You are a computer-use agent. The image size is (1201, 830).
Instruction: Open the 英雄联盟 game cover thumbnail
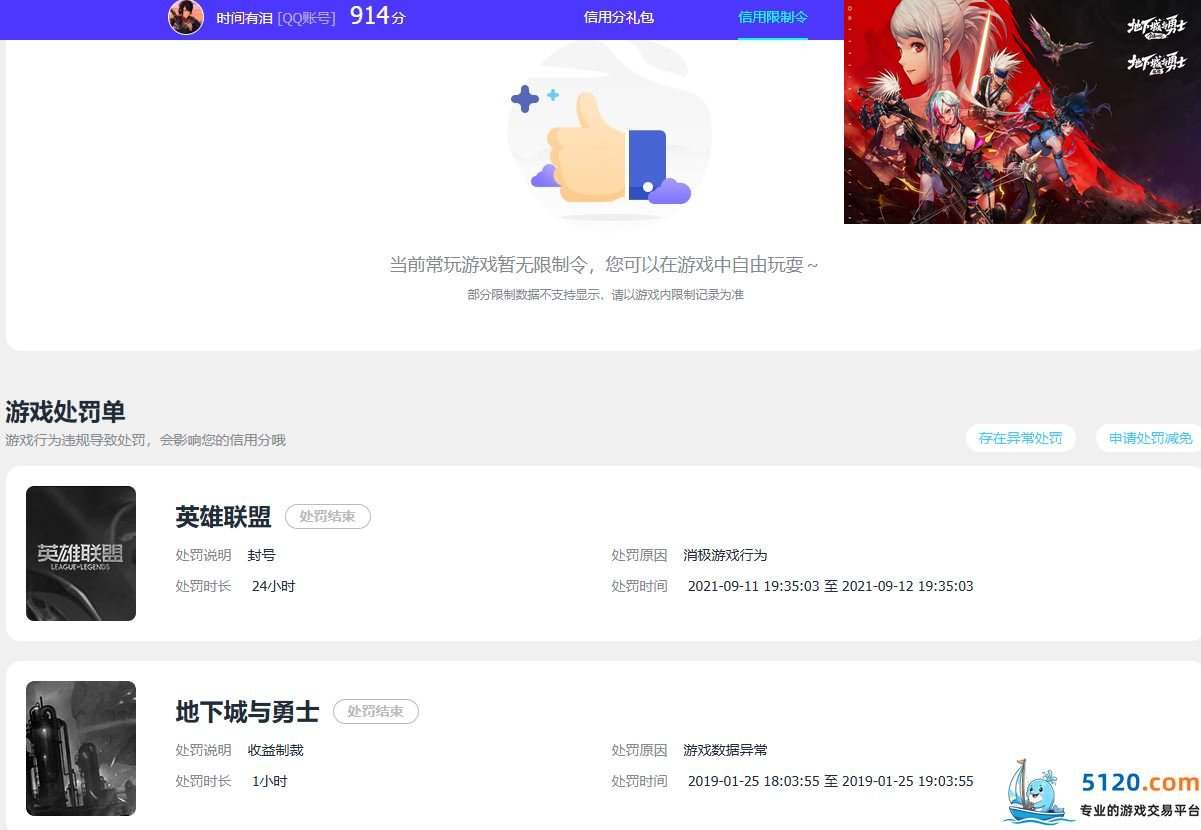pos(81,553)
